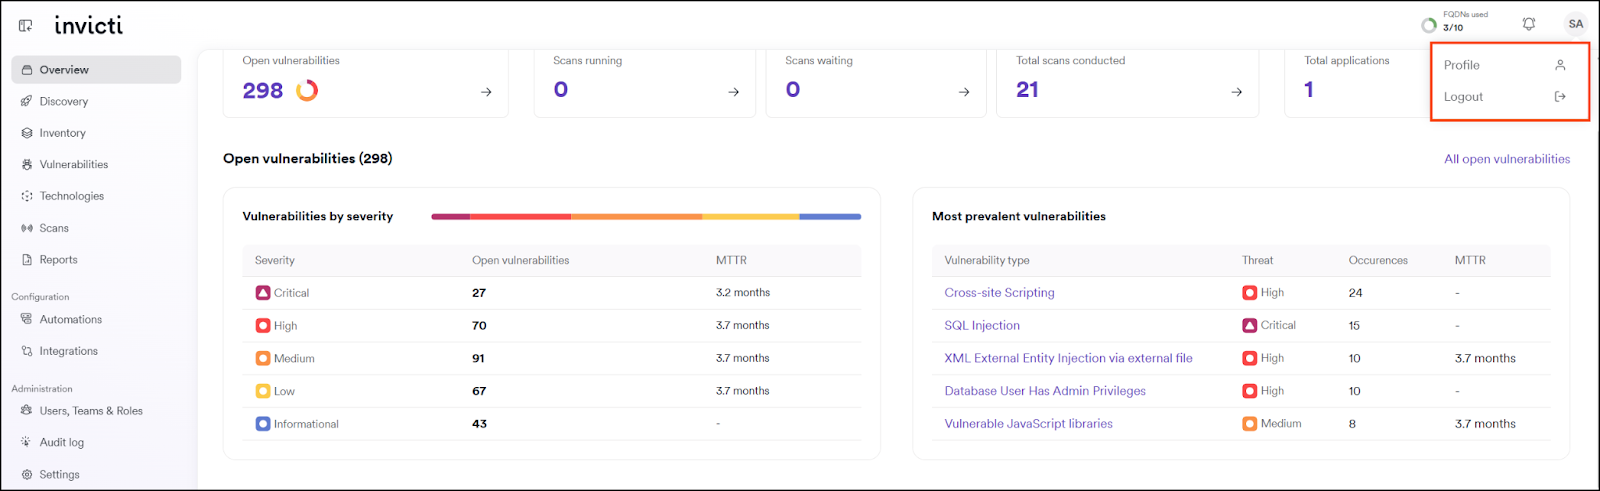This screenshot has width=1600, height=491.
Task: Click the FQDNs used ring indicator
Action: pyautogui.click(x=1429, y=24)
